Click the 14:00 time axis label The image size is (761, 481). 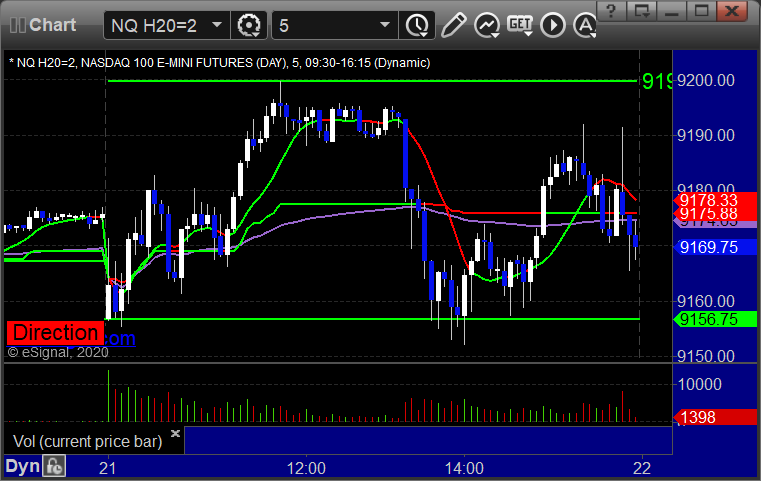coord(464,468)
